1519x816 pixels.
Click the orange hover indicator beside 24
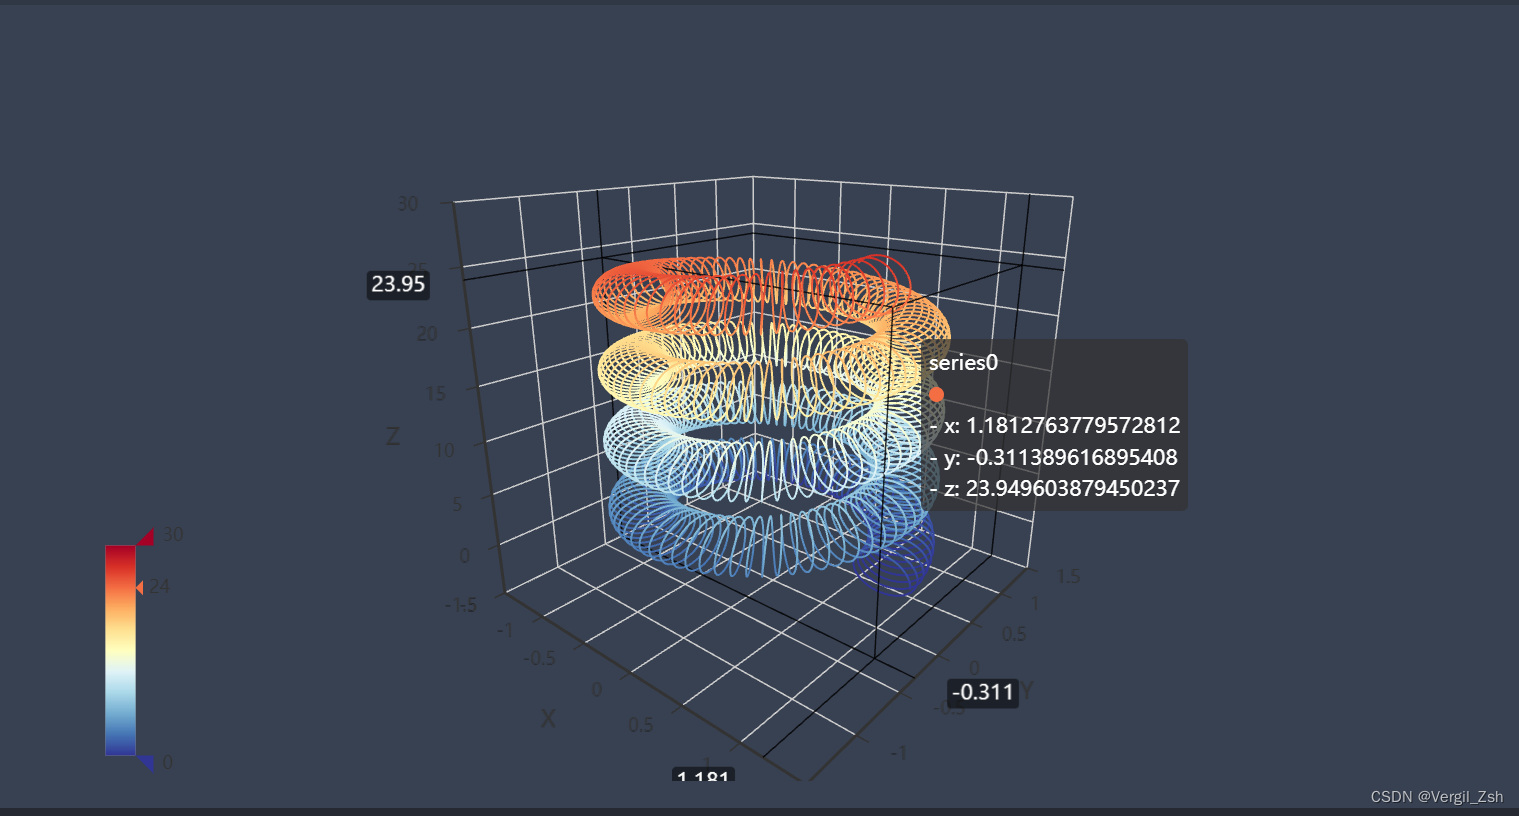click(140, 587)
